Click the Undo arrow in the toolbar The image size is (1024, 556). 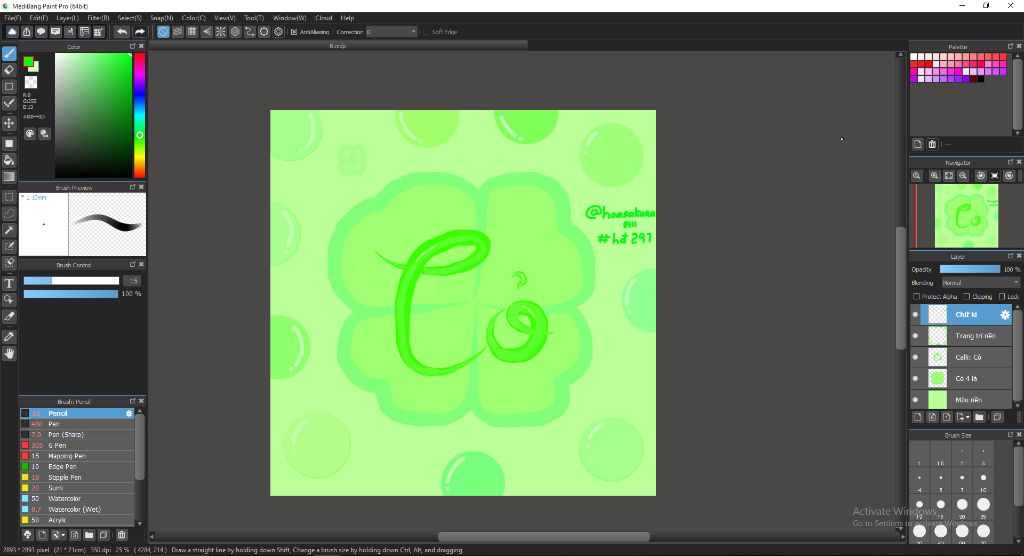click(x=122, y=31)
